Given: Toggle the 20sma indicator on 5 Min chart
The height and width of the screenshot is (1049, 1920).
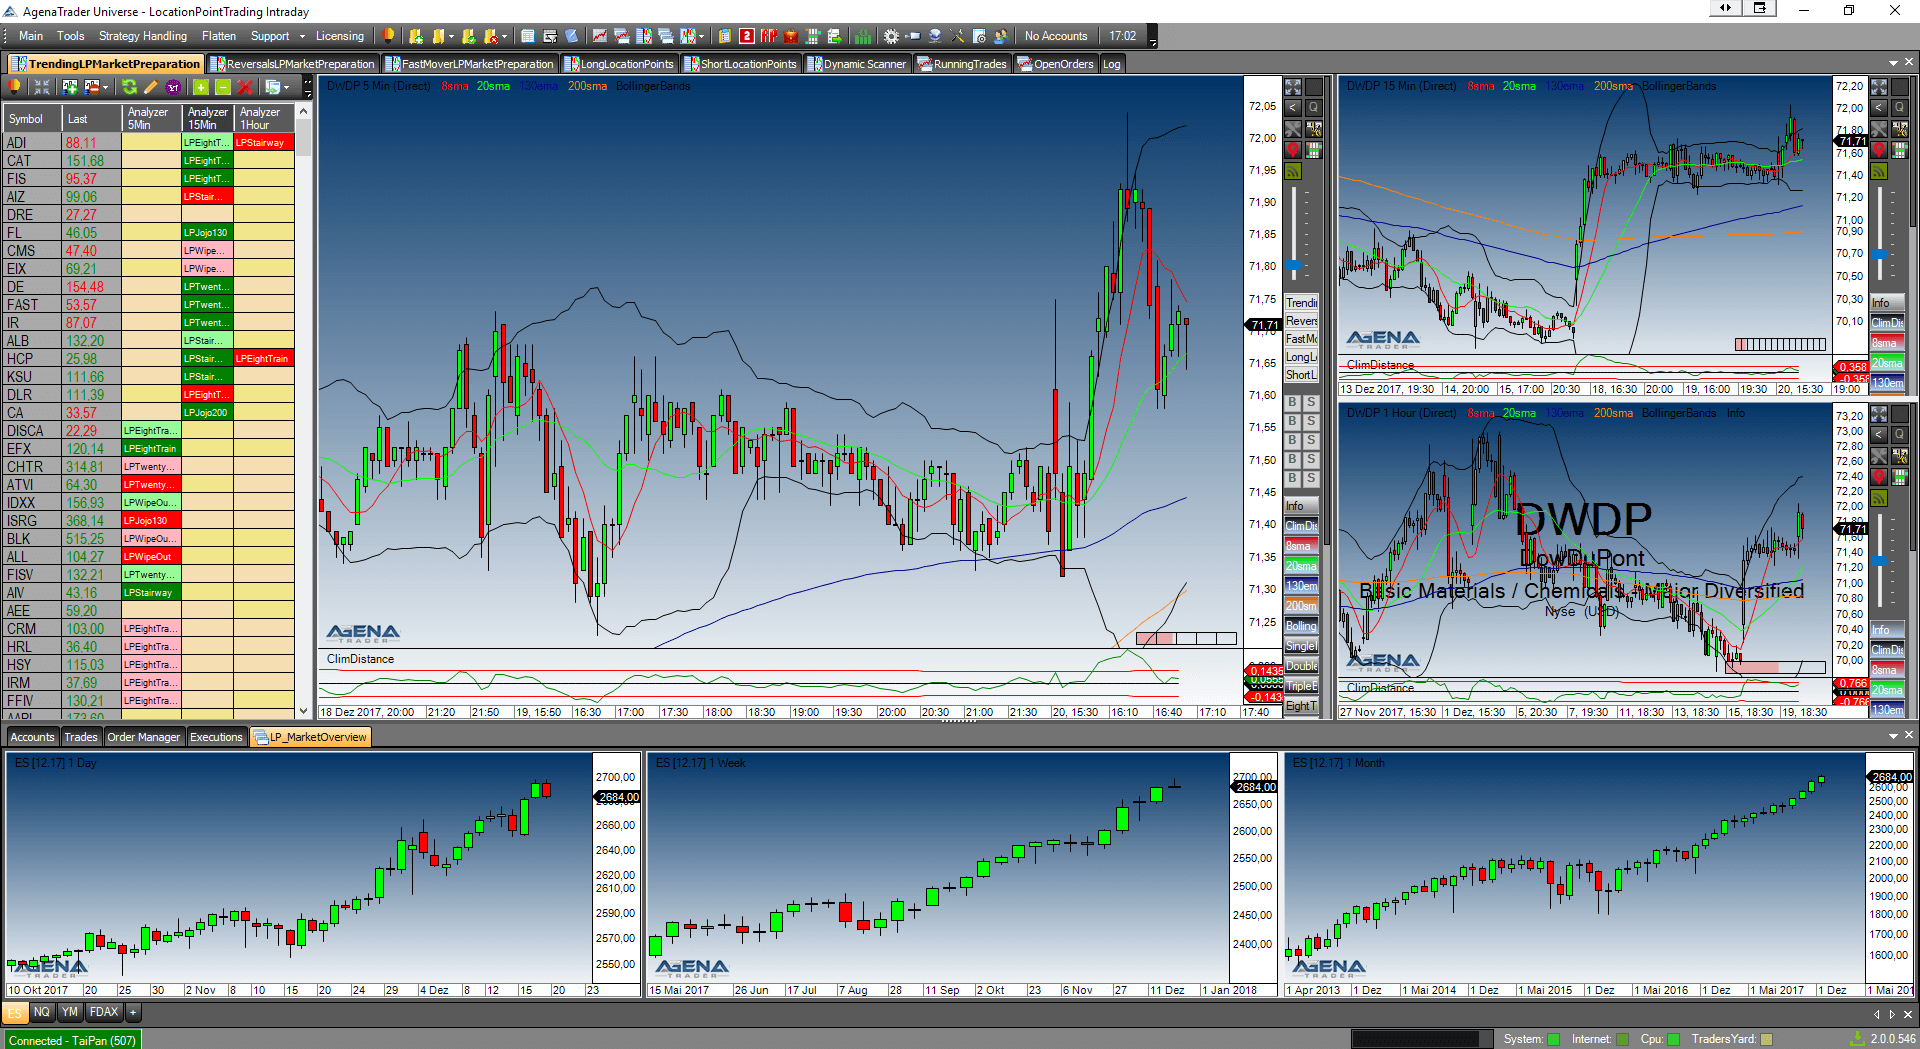Looking at the screenshot, I should 1301,566.
